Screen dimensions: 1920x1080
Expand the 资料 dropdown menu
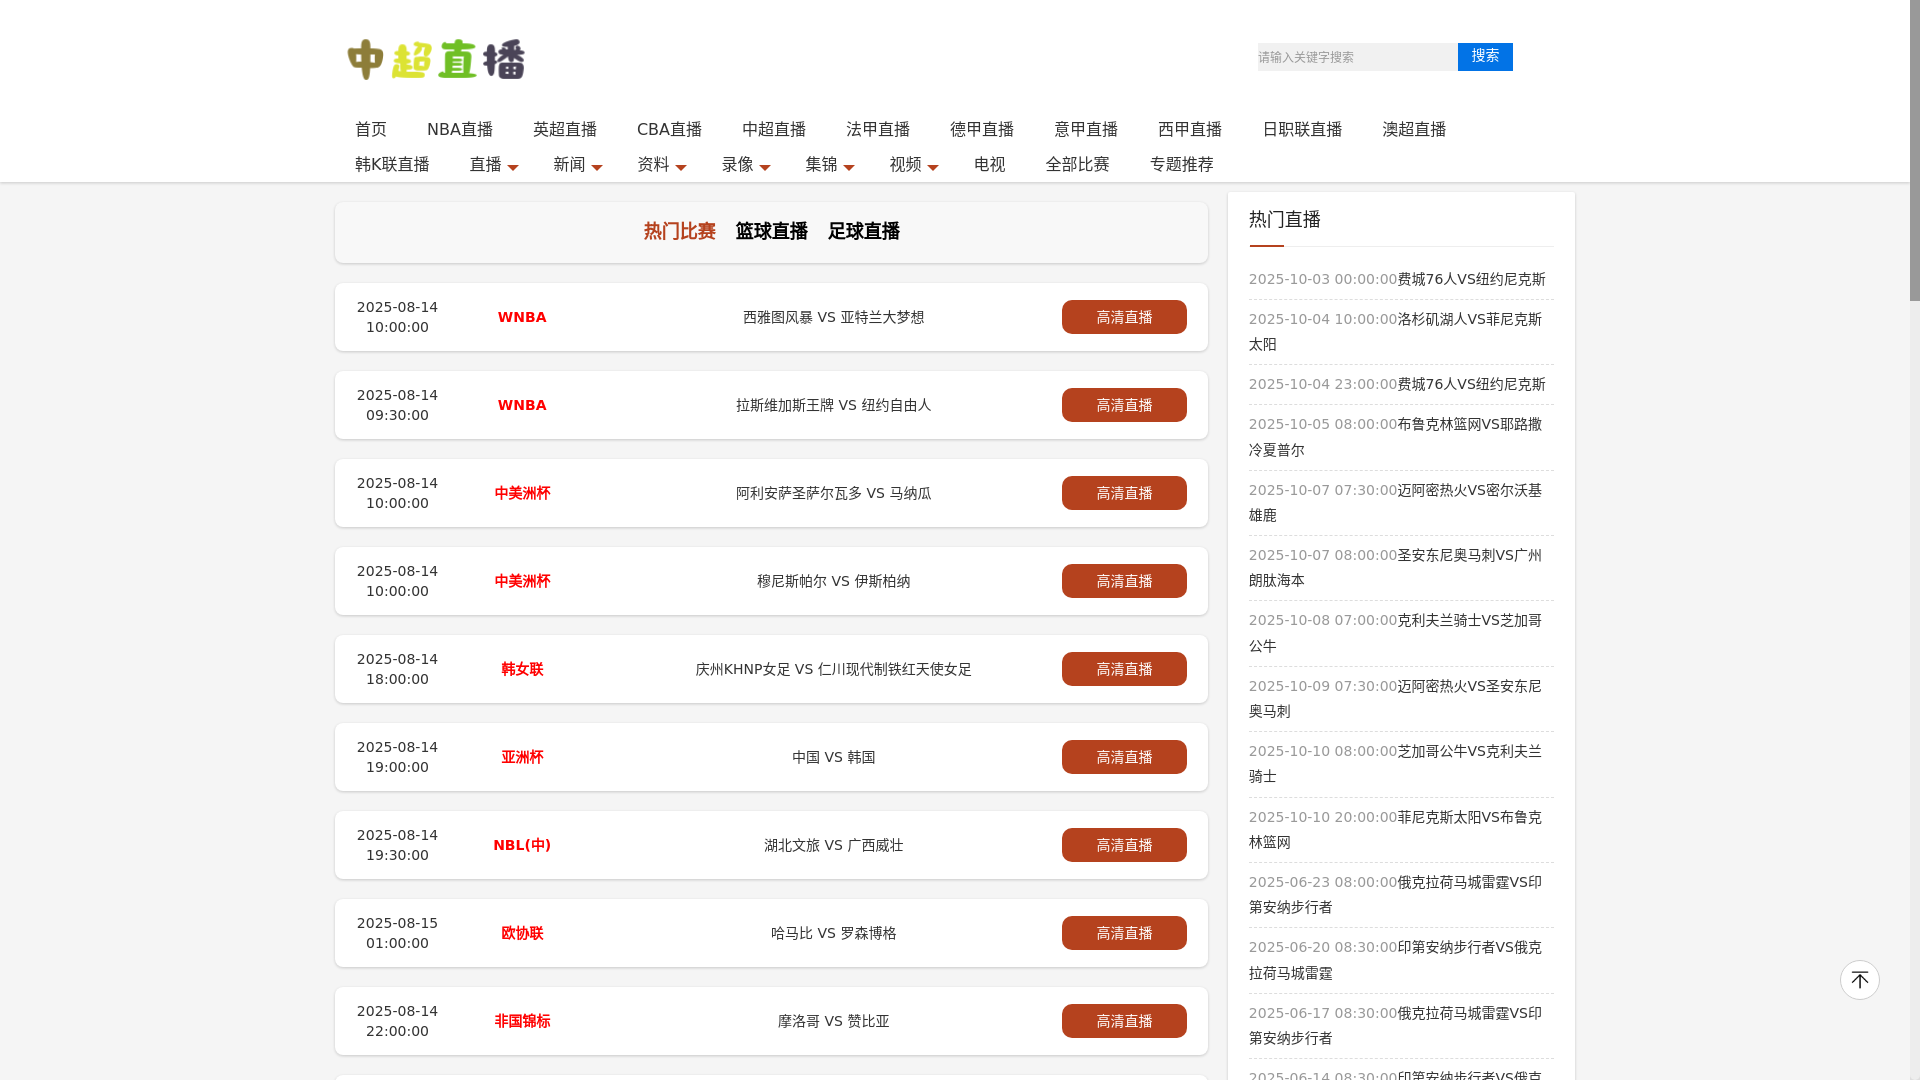click(x=662, y=164)
